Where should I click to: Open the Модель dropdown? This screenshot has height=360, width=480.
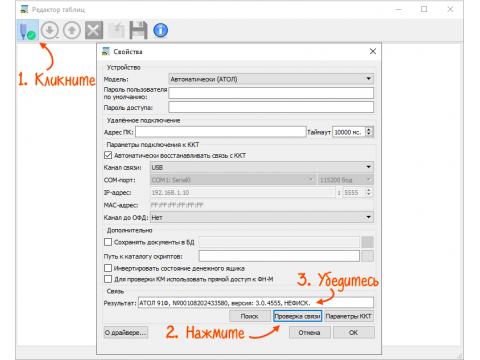click(271, 79)
